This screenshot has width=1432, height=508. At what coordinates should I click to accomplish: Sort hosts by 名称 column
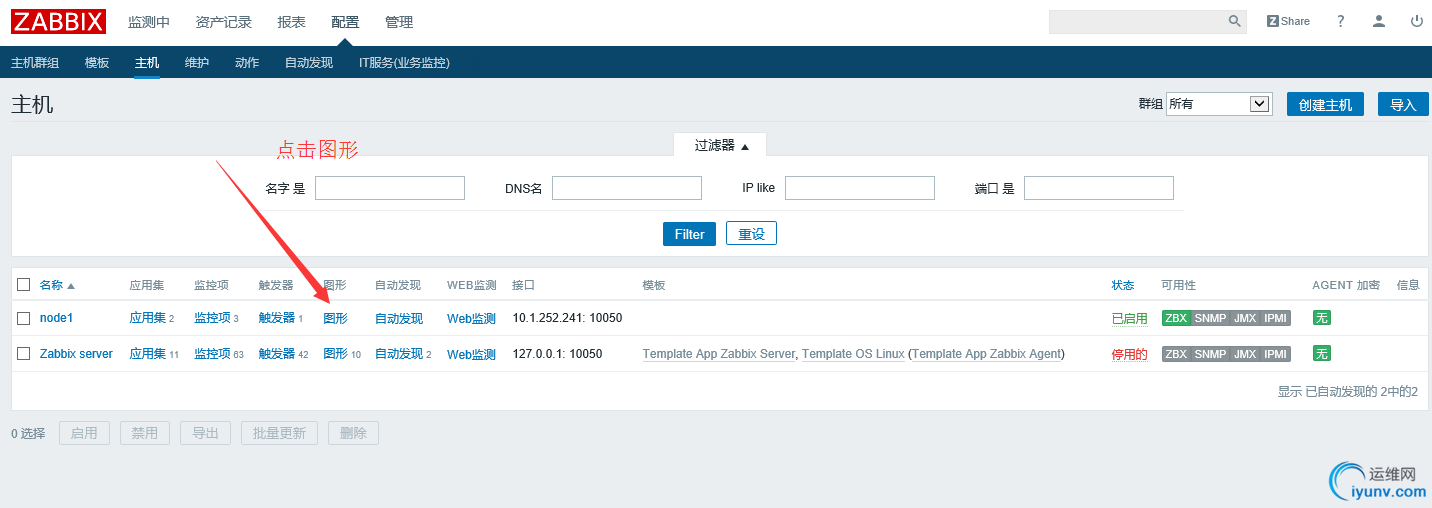57,285
